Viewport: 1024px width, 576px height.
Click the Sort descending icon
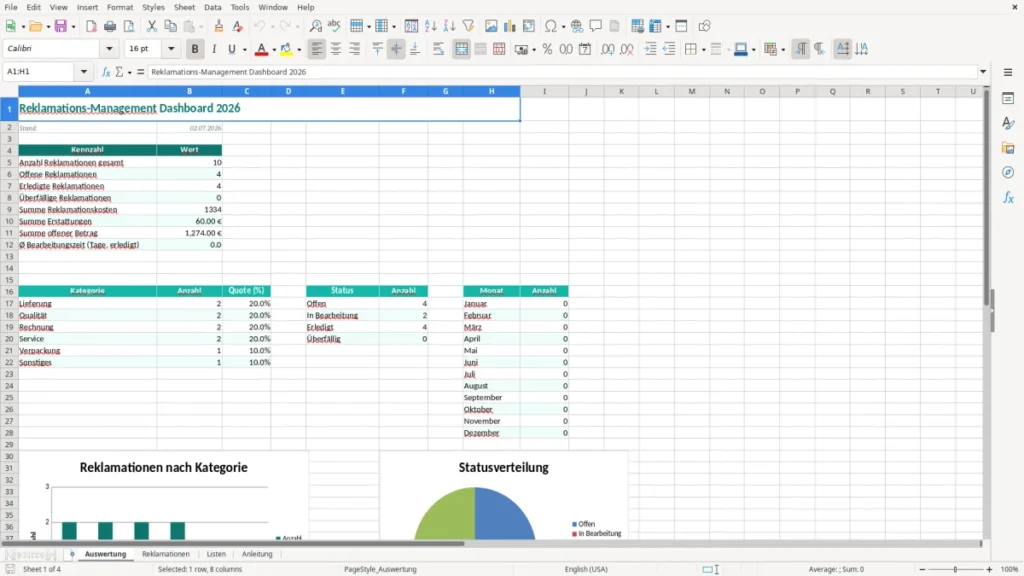click(x=449, y=26)
